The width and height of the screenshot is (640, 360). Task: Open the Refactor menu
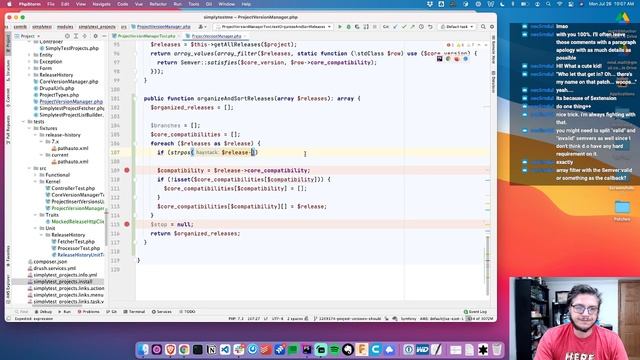(158, 4)
